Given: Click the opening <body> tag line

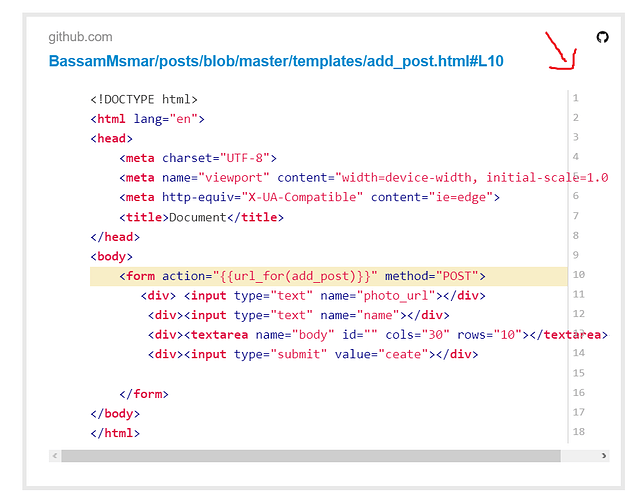Looking at the screenshot, I should coord(112,257).
